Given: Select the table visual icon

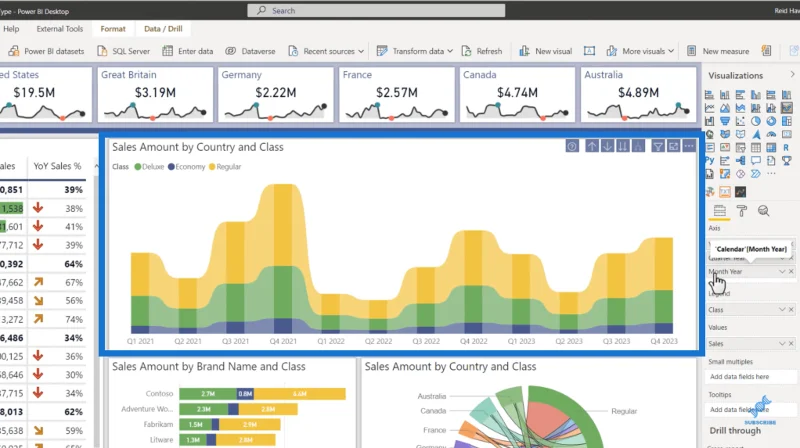Looking at the screenshot, I should click(x=756, y=147).
